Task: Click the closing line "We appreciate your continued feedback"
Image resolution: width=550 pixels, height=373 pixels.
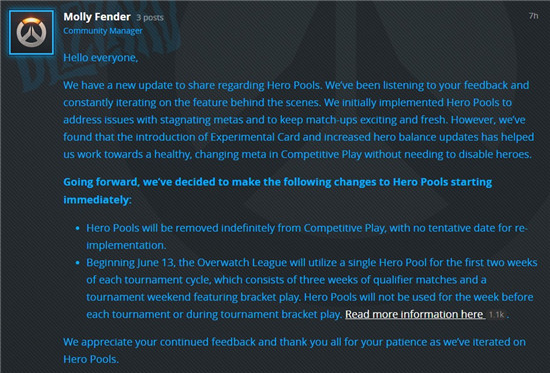Action: [294, 342]
